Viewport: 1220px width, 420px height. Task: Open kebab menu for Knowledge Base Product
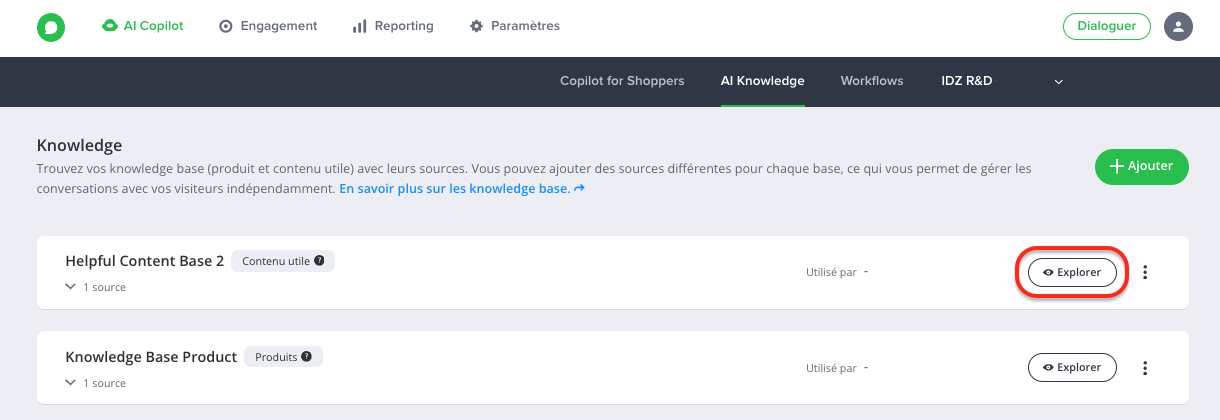click(1145, 368)
